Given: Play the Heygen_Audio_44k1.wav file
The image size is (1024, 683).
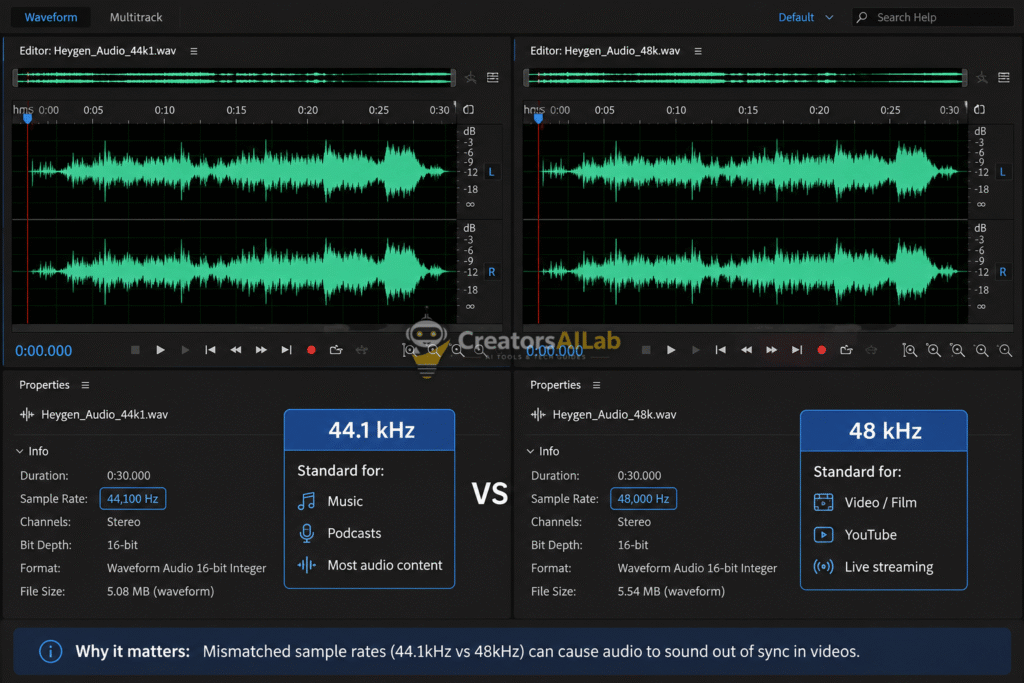Looking at the screenshot, I should (x=160, y=350).
